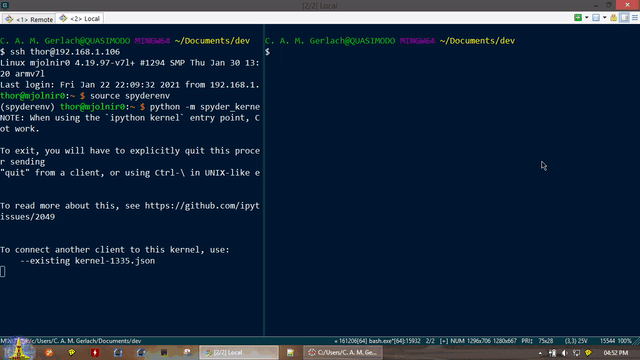640x360 pixels.
Task: Click the yellow lock toolbar icon
Action: tap(613, 18)
